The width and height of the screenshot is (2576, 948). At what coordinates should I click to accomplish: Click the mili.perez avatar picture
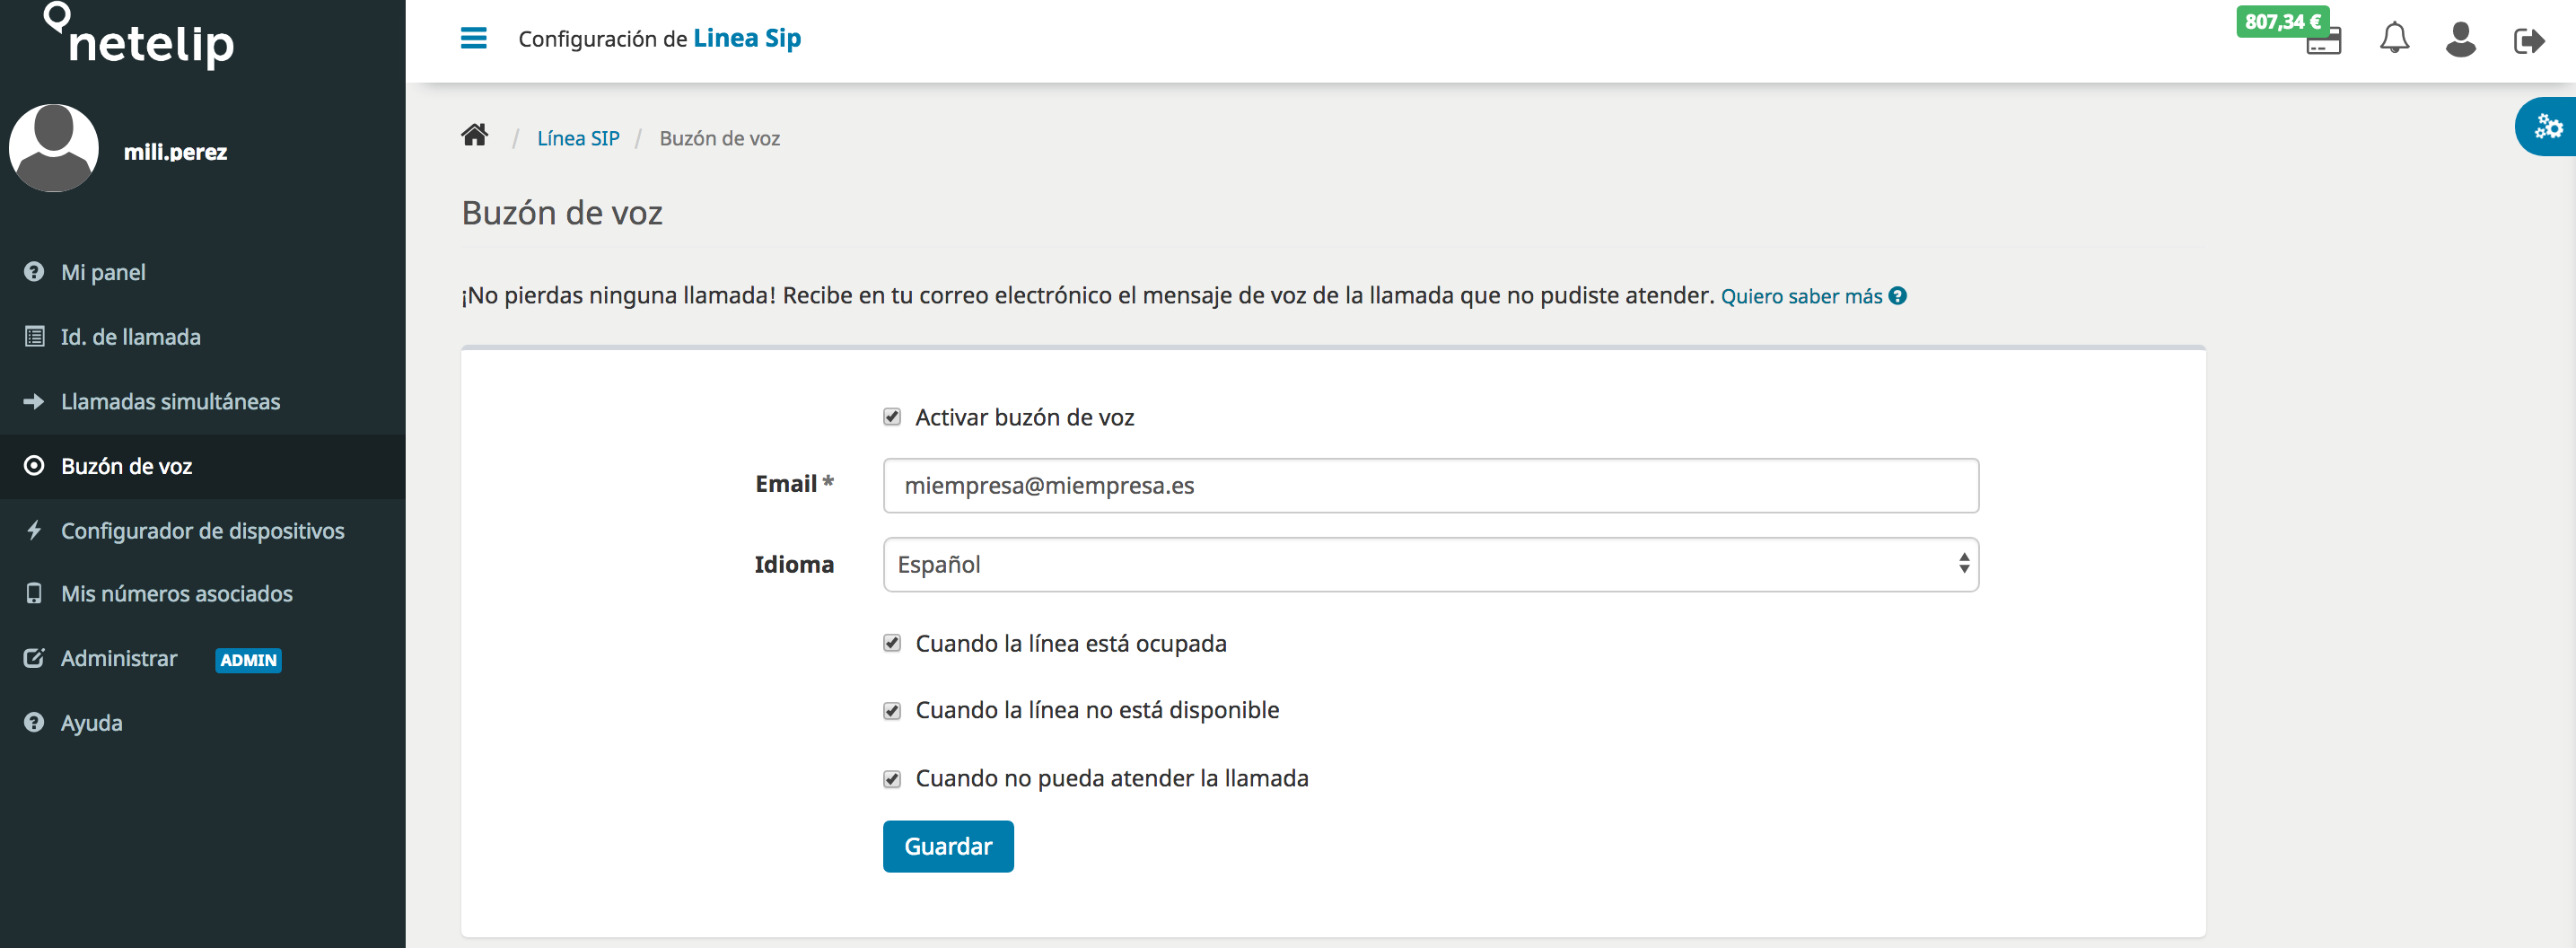[54, 148]
